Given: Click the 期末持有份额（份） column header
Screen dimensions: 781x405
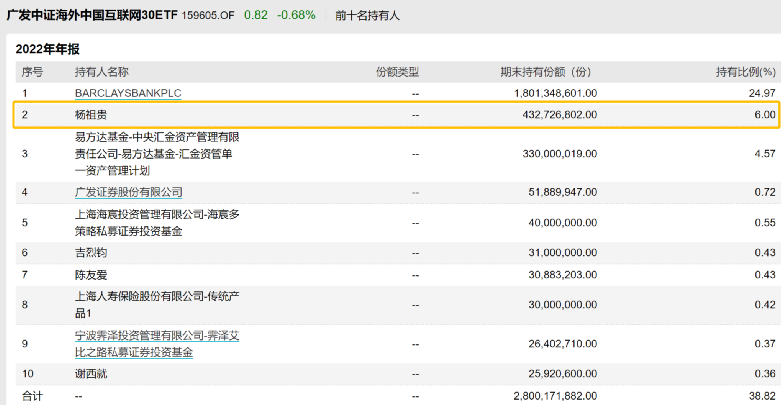Looking at the screenshot, I should [545, 72].
